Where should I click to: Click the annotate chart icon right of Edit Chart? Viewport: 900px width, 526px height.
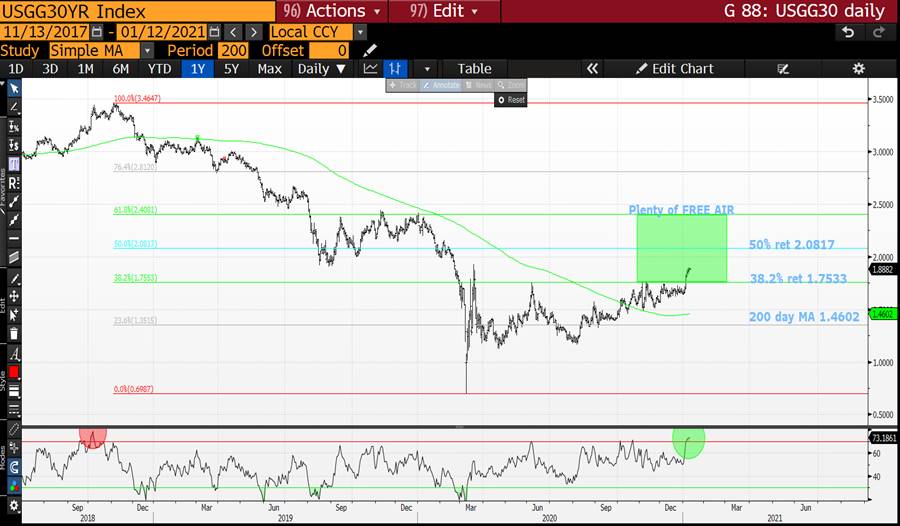point(783,68)
